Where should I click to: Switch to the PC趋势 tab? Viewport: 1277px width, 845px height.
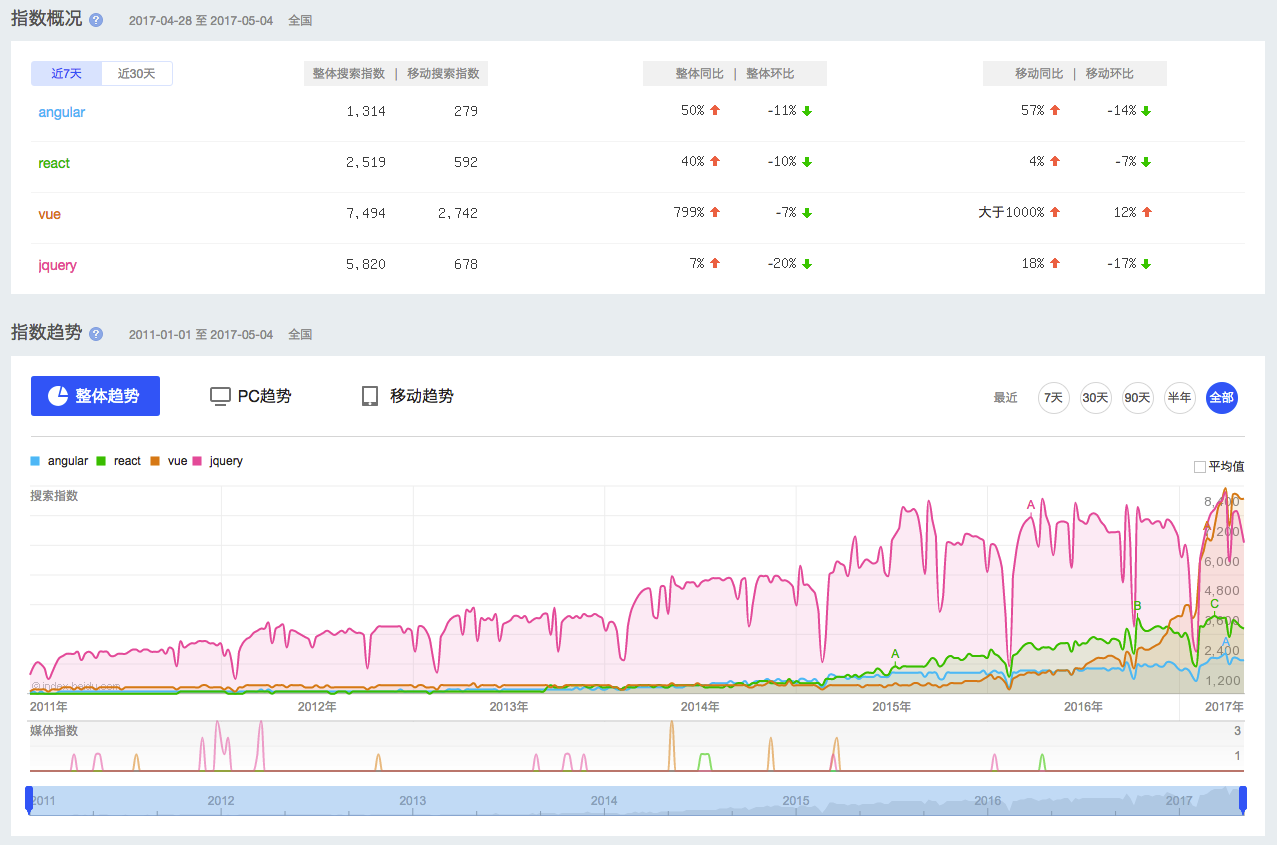(x=251, y=396)
